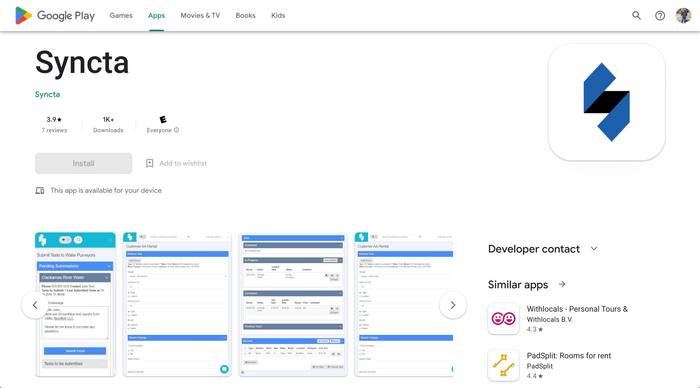Click the Install button

(83, 163)
